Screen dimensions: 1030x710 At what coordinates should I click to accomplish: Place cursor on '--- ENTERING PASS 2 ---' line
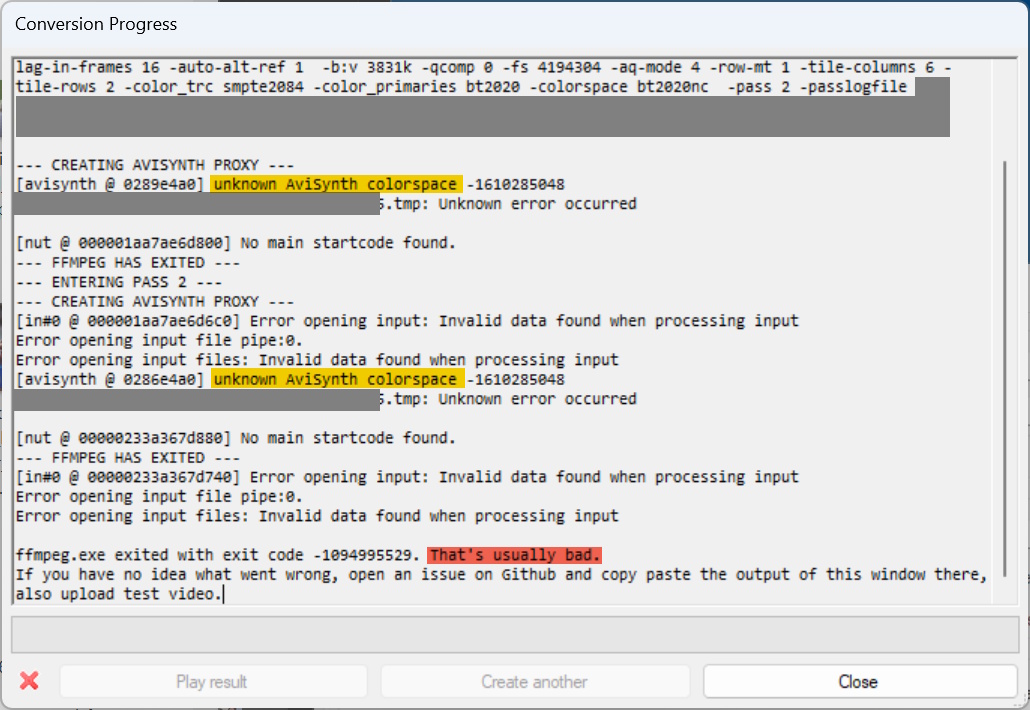point(119,282)
